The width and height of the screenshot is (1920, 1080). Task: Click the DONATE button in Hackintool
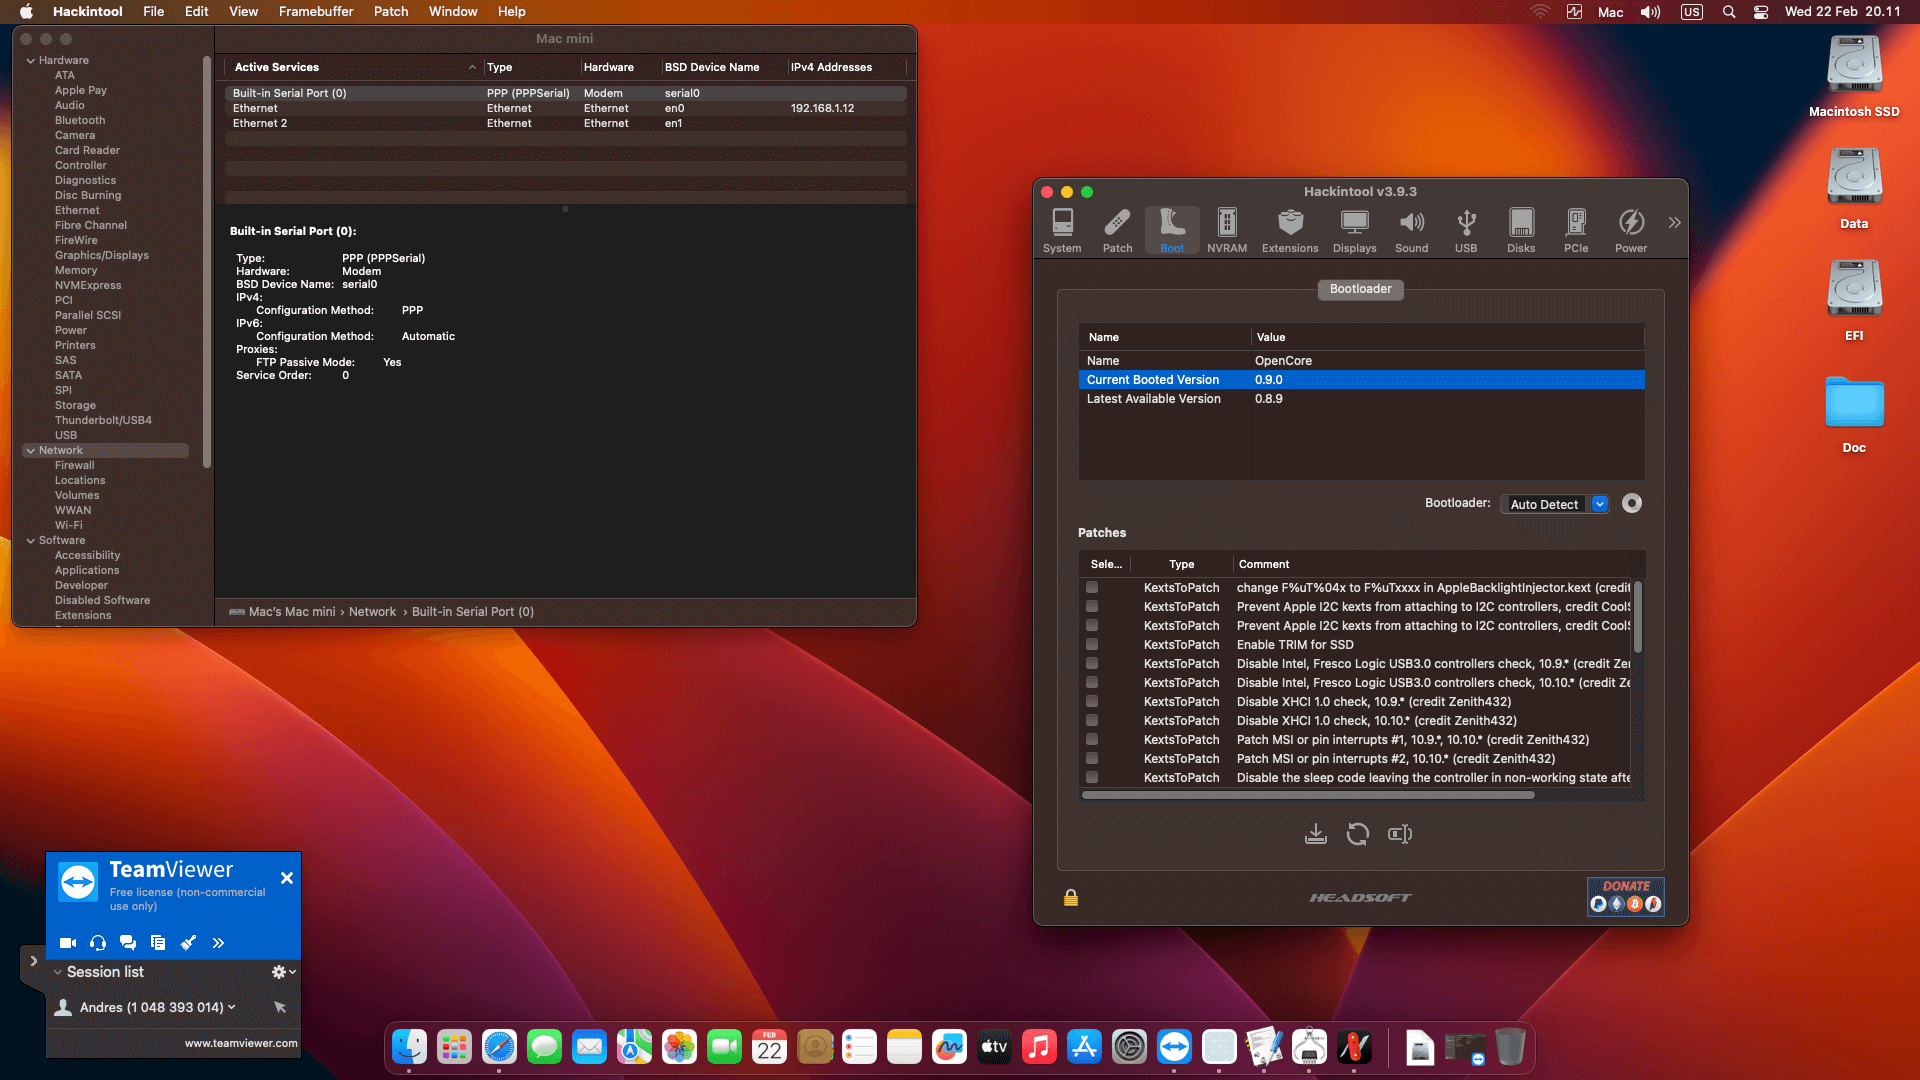pyautogui.click(x=1626, y=896)
